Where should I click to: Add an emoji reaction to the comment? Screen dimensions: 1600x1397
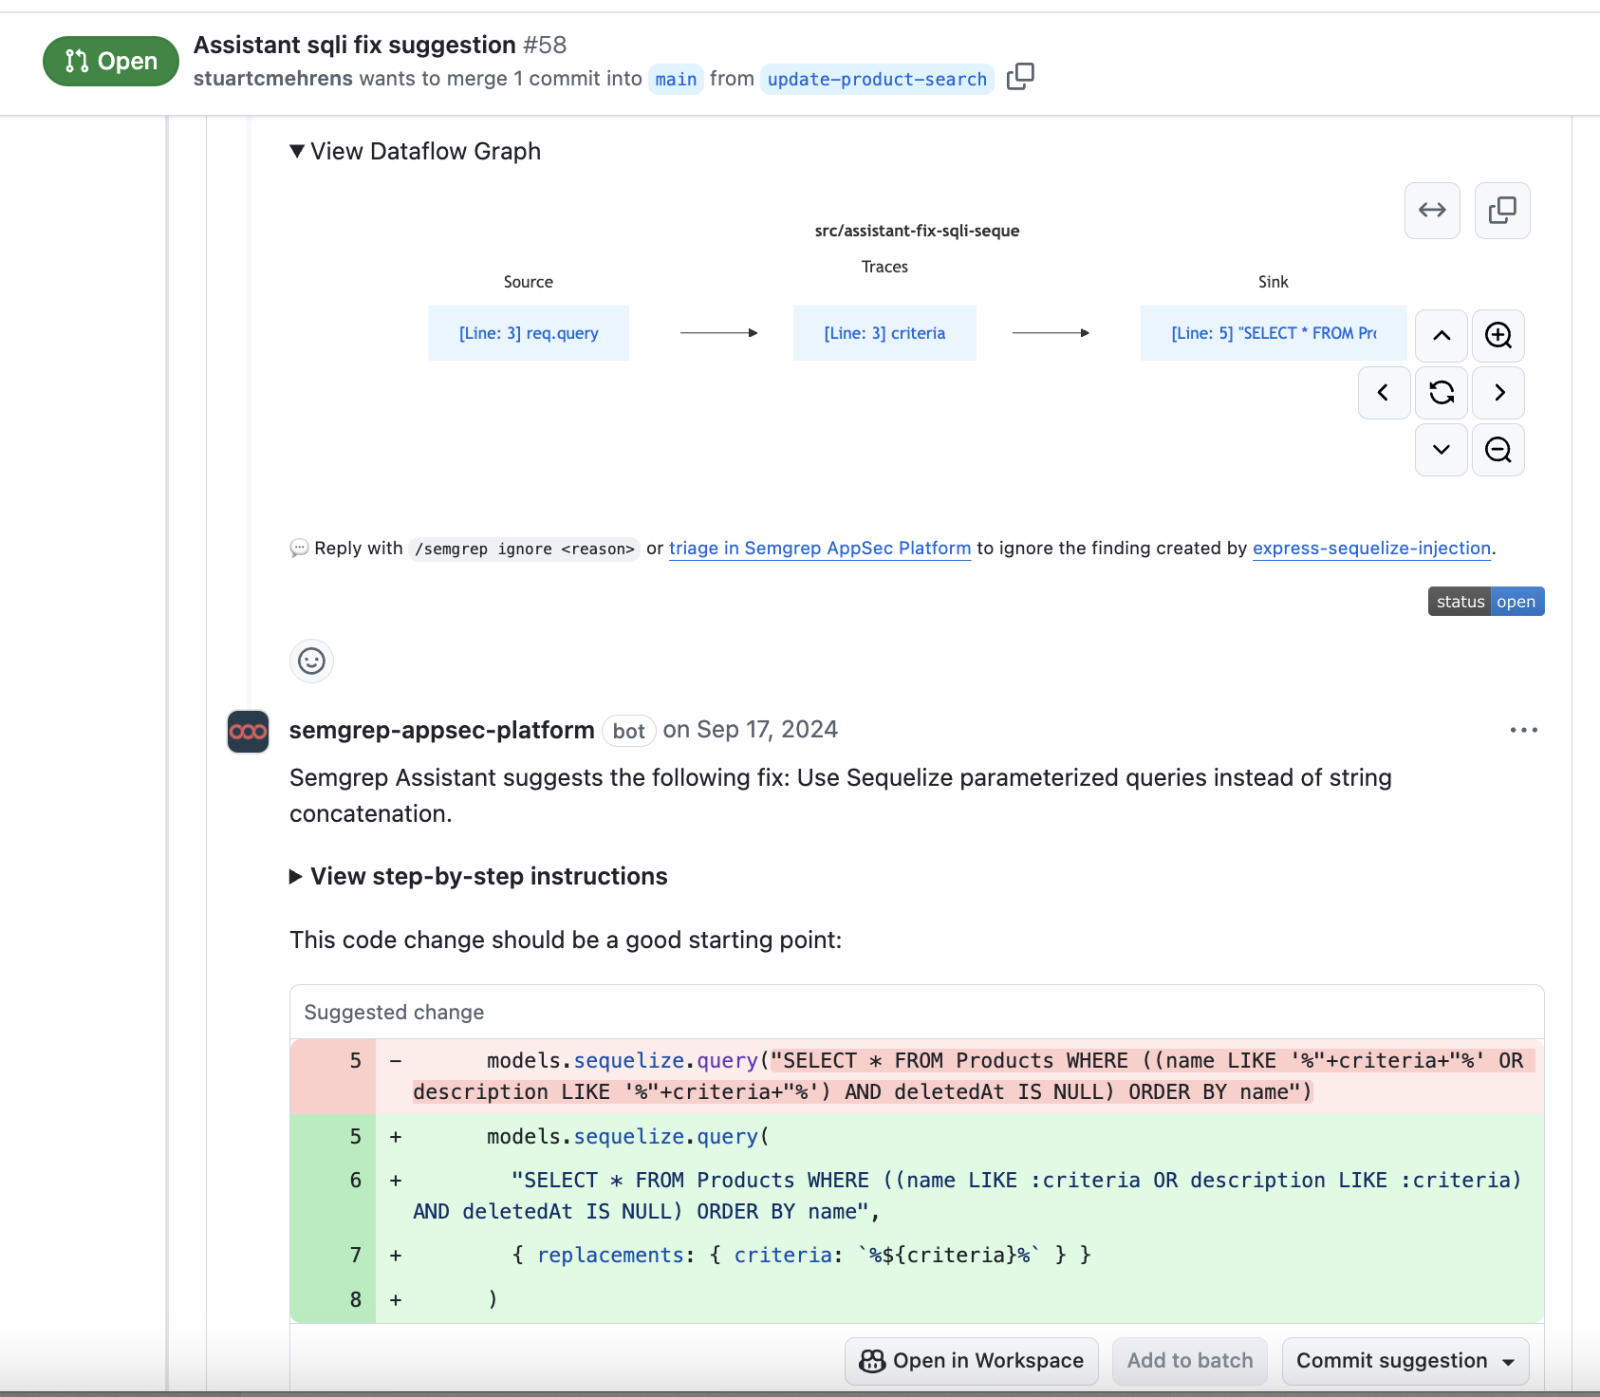[x=311, y=661]
